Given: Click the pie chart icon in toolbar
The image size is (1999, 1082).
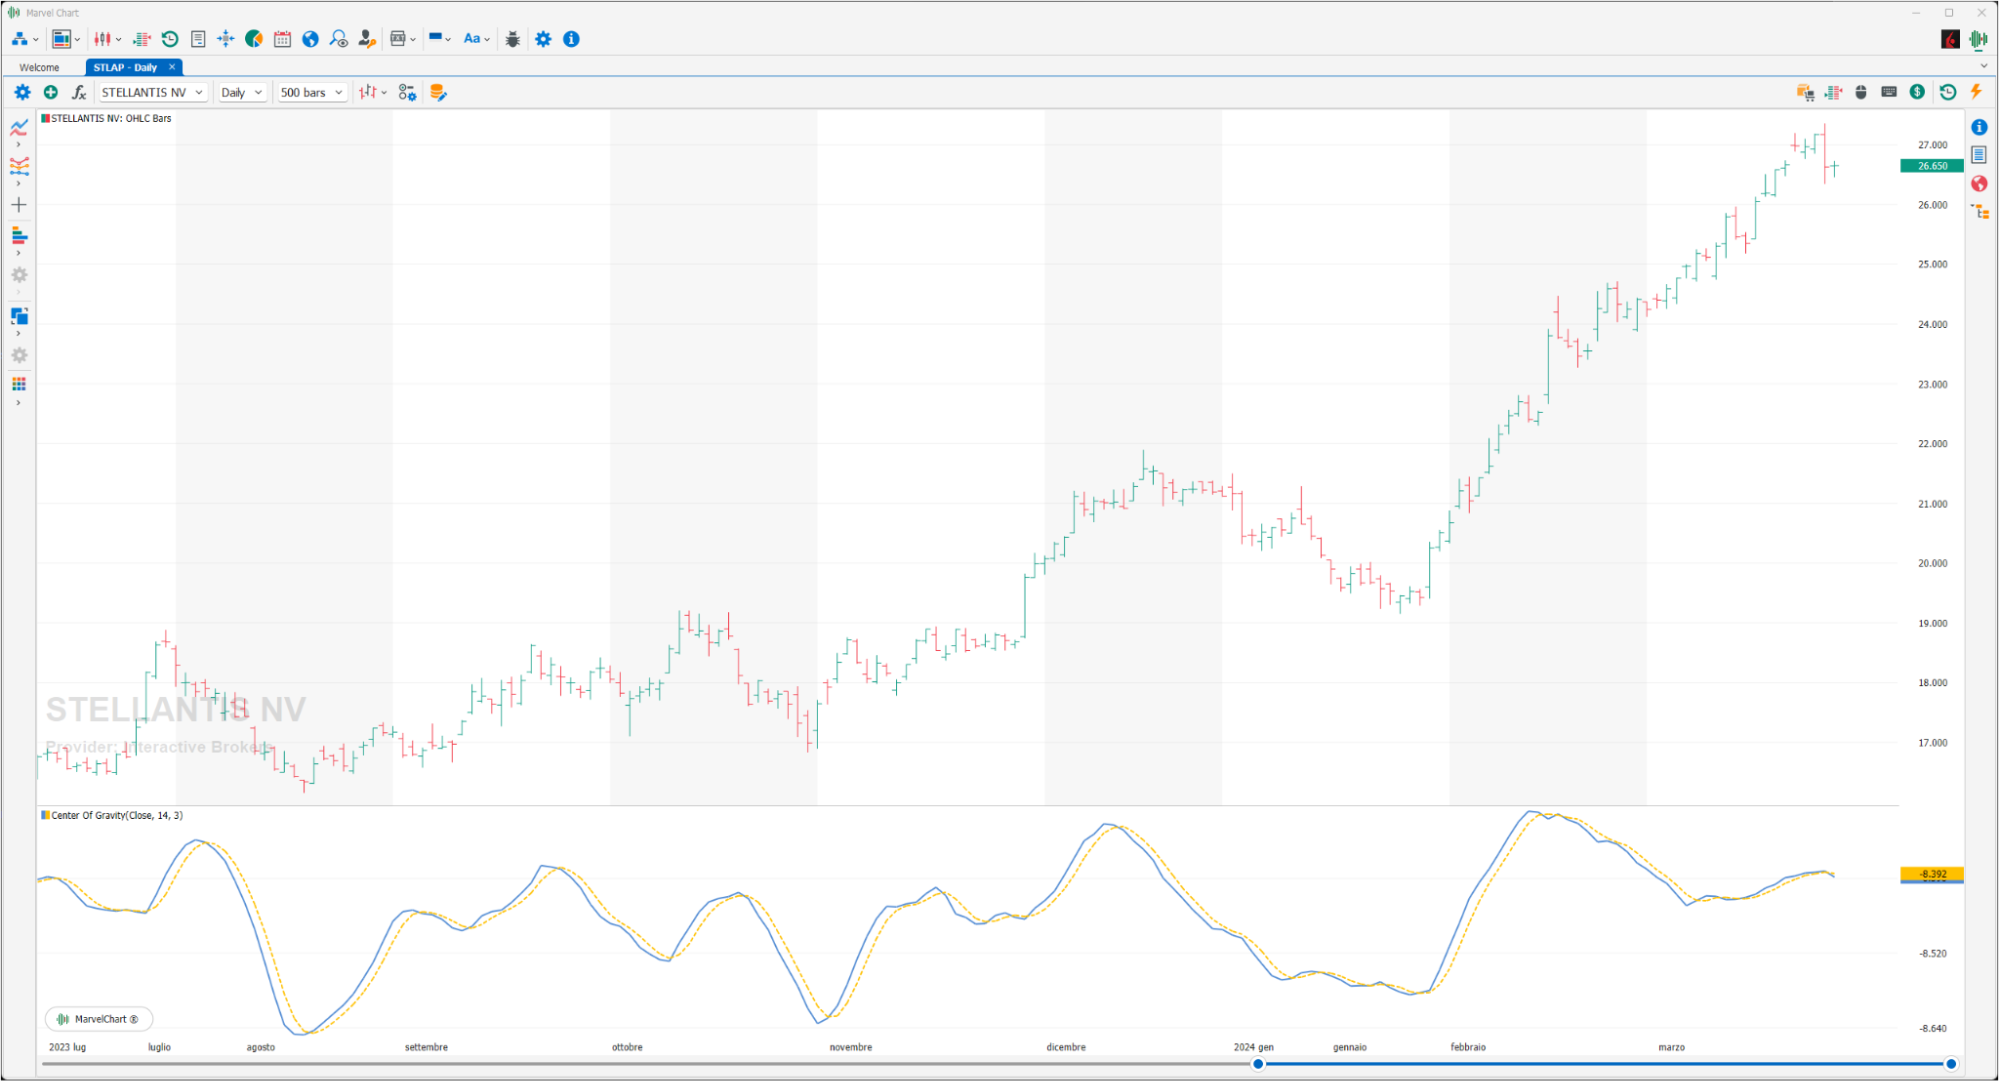Looking at the screenshot, I should 254,39.
